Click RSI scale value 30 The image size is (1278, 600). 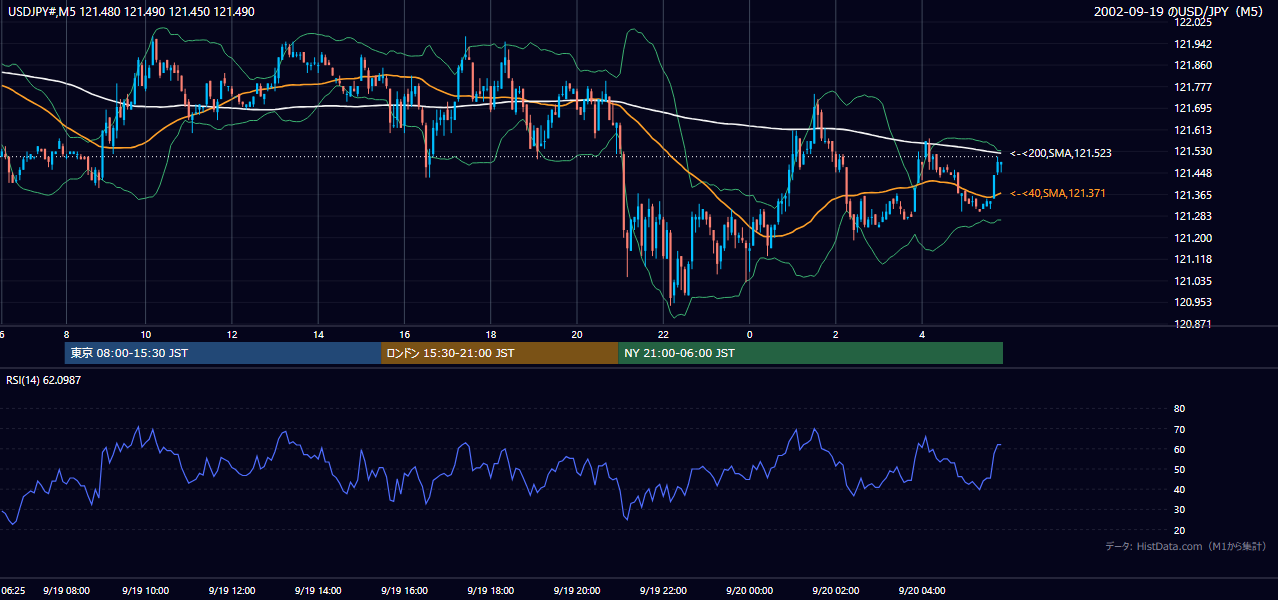click(1179, 510)
